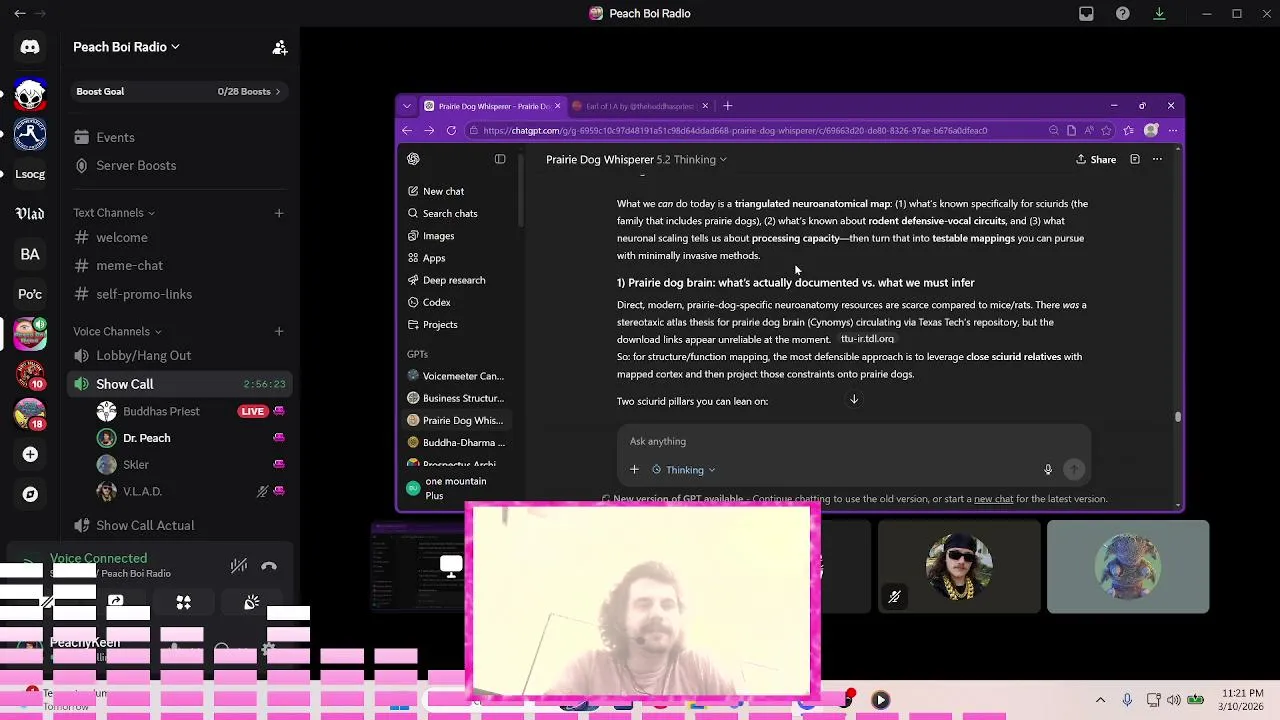
Task: Open Discord direct messages home icon
Action: tap(30, 47)
